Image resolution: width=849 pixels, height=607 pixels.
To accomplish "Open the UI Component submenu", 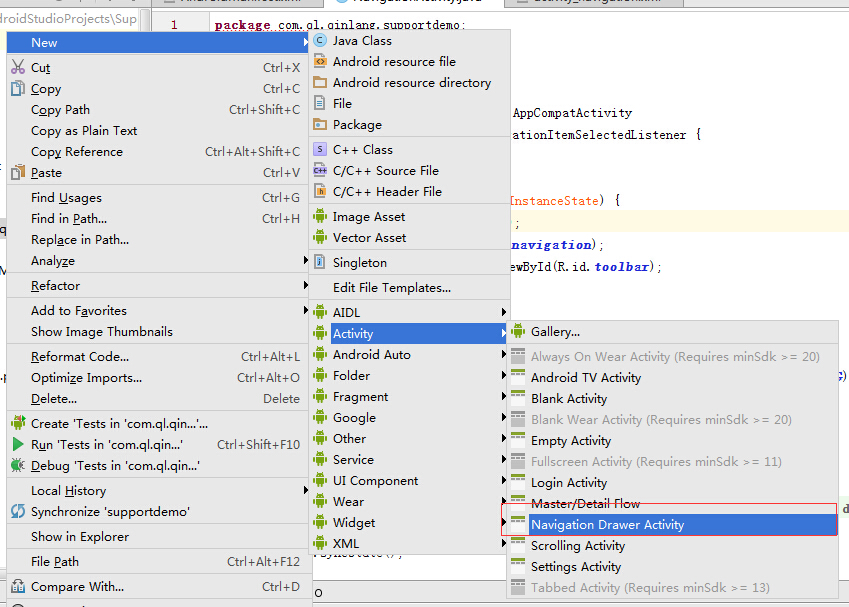I will 410,480.
